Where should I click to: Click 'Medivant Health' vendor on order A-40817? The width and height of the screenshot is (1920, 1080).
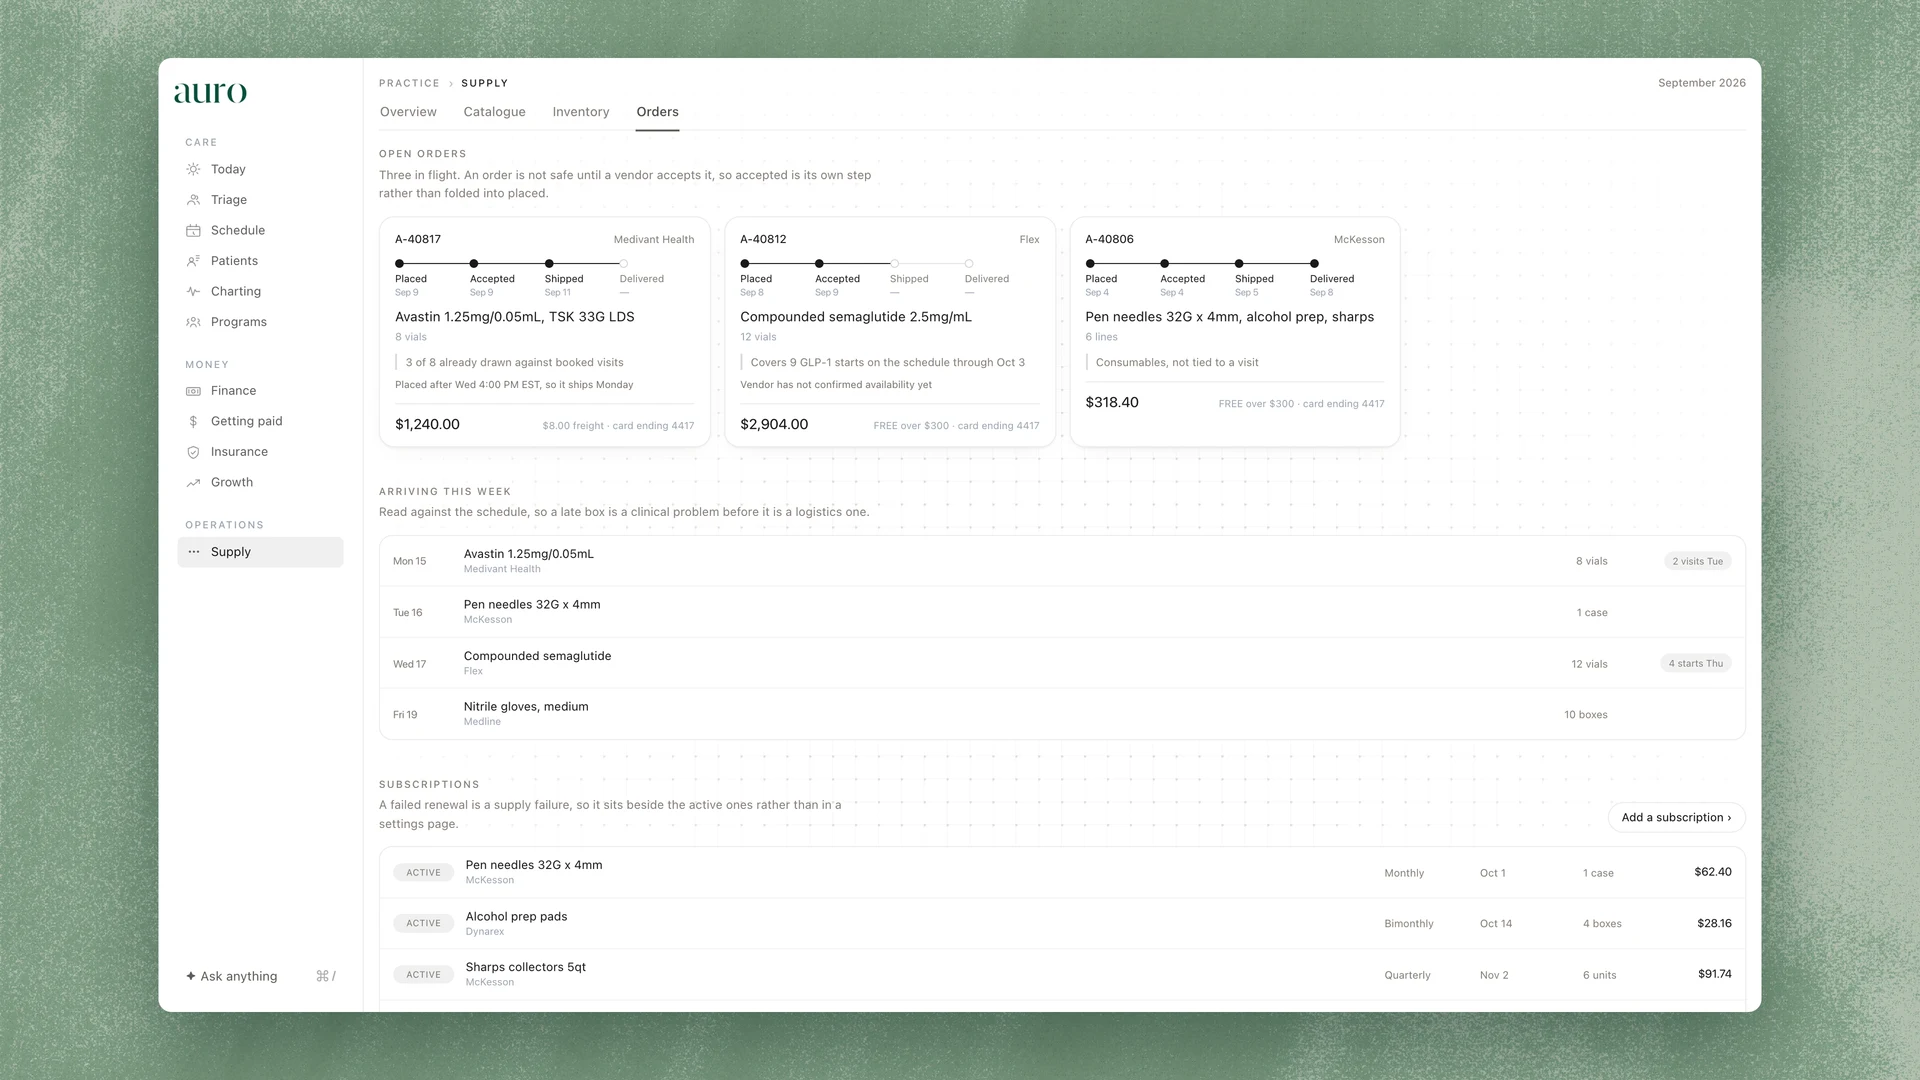(x=653, y=240)
